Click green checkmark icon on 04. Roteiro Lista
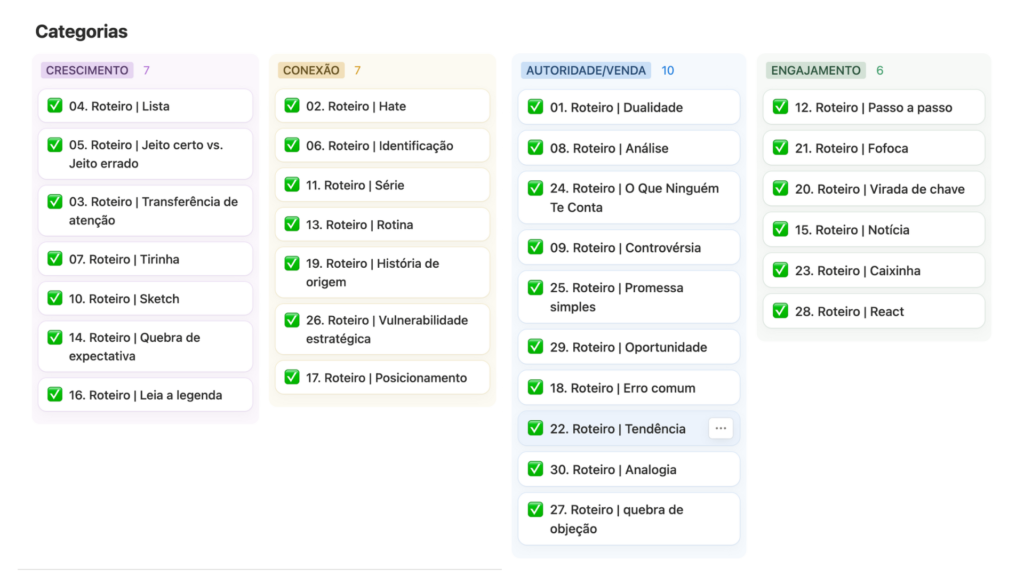The width and height of the screenshot is (1024, 576). pos(55,106)
